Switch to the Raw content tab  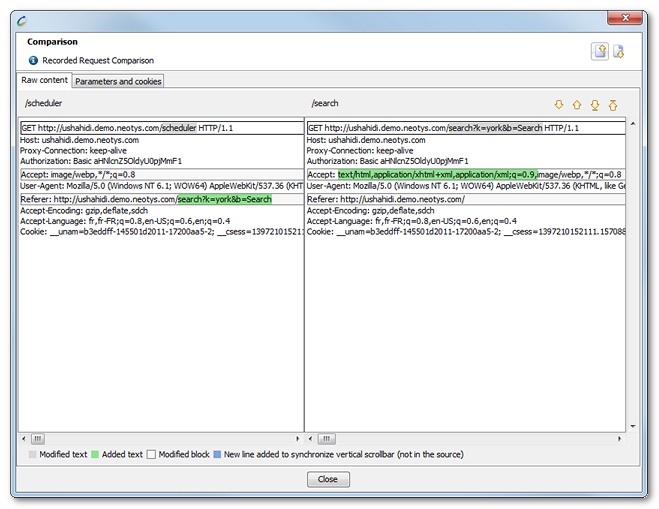[x=45, y=80]
